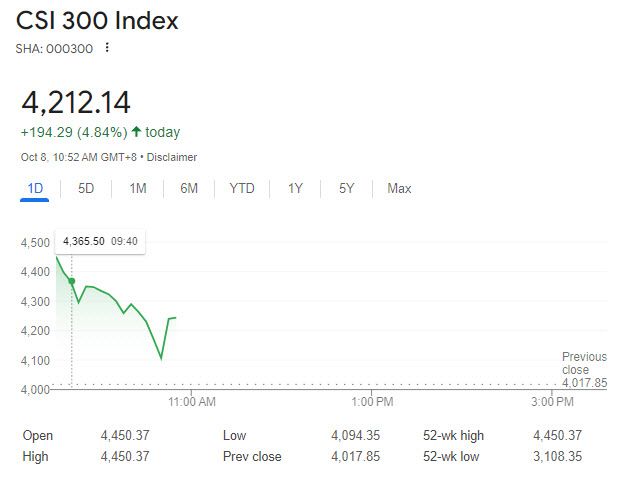Show the 1M chart range
The width and height of the screenshot is (635, 477).
tap(138, 189)
